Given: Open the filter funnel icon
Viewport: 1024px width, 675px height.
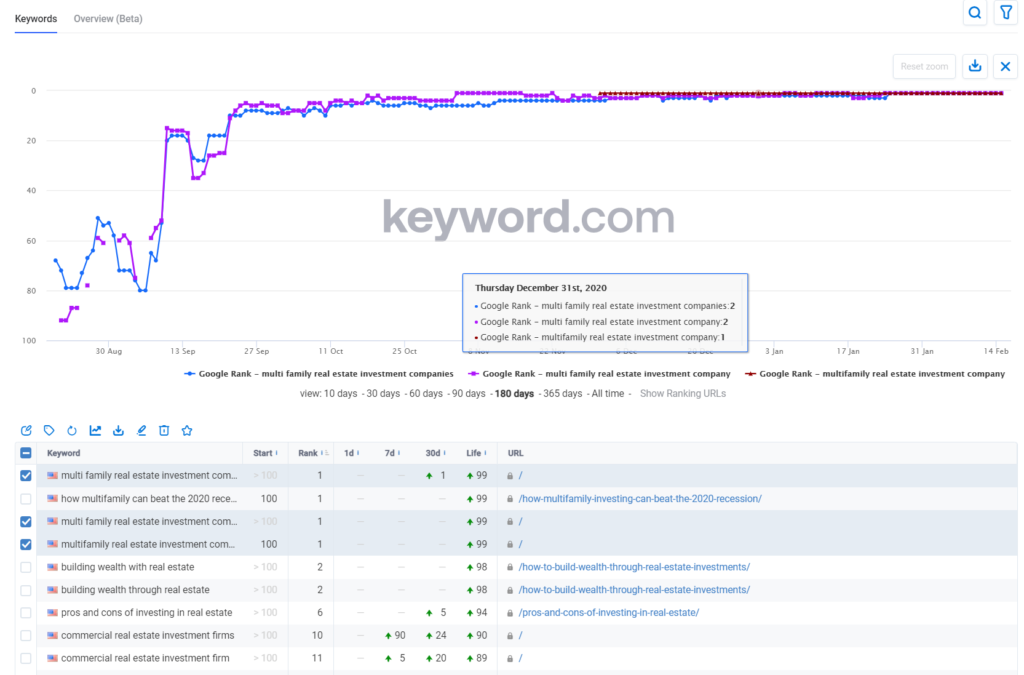Looking at the screenshot, I should [1006, 13].
